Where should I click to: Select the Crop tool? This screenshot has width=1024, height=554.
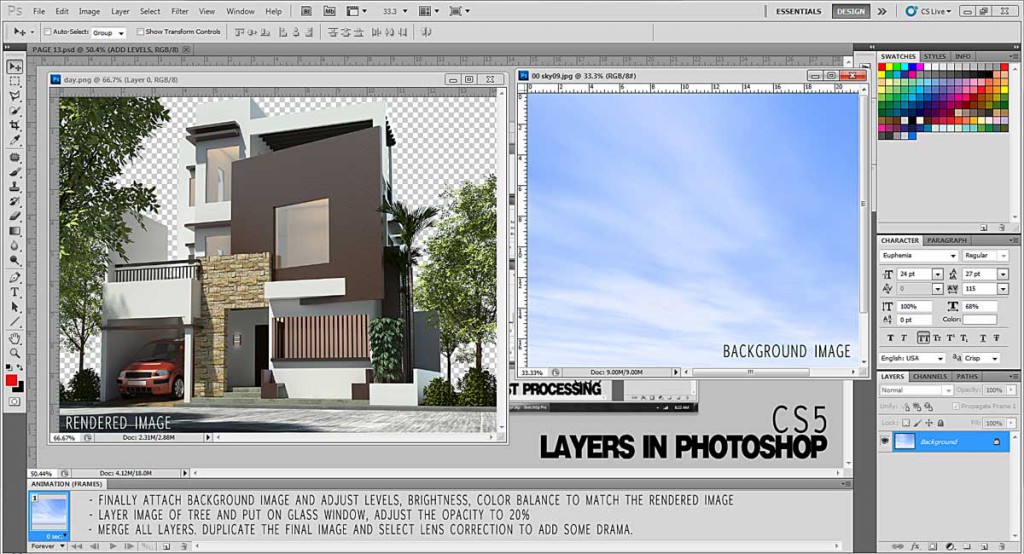coord(14,125)
